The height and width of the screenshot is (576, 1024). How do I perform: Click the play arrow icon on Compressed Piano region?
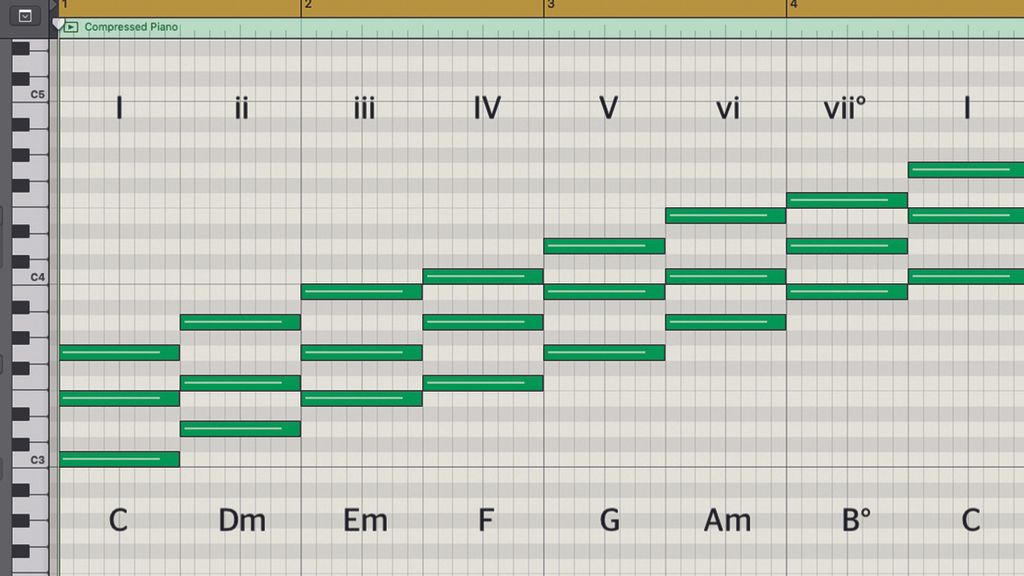coord(71,27)
